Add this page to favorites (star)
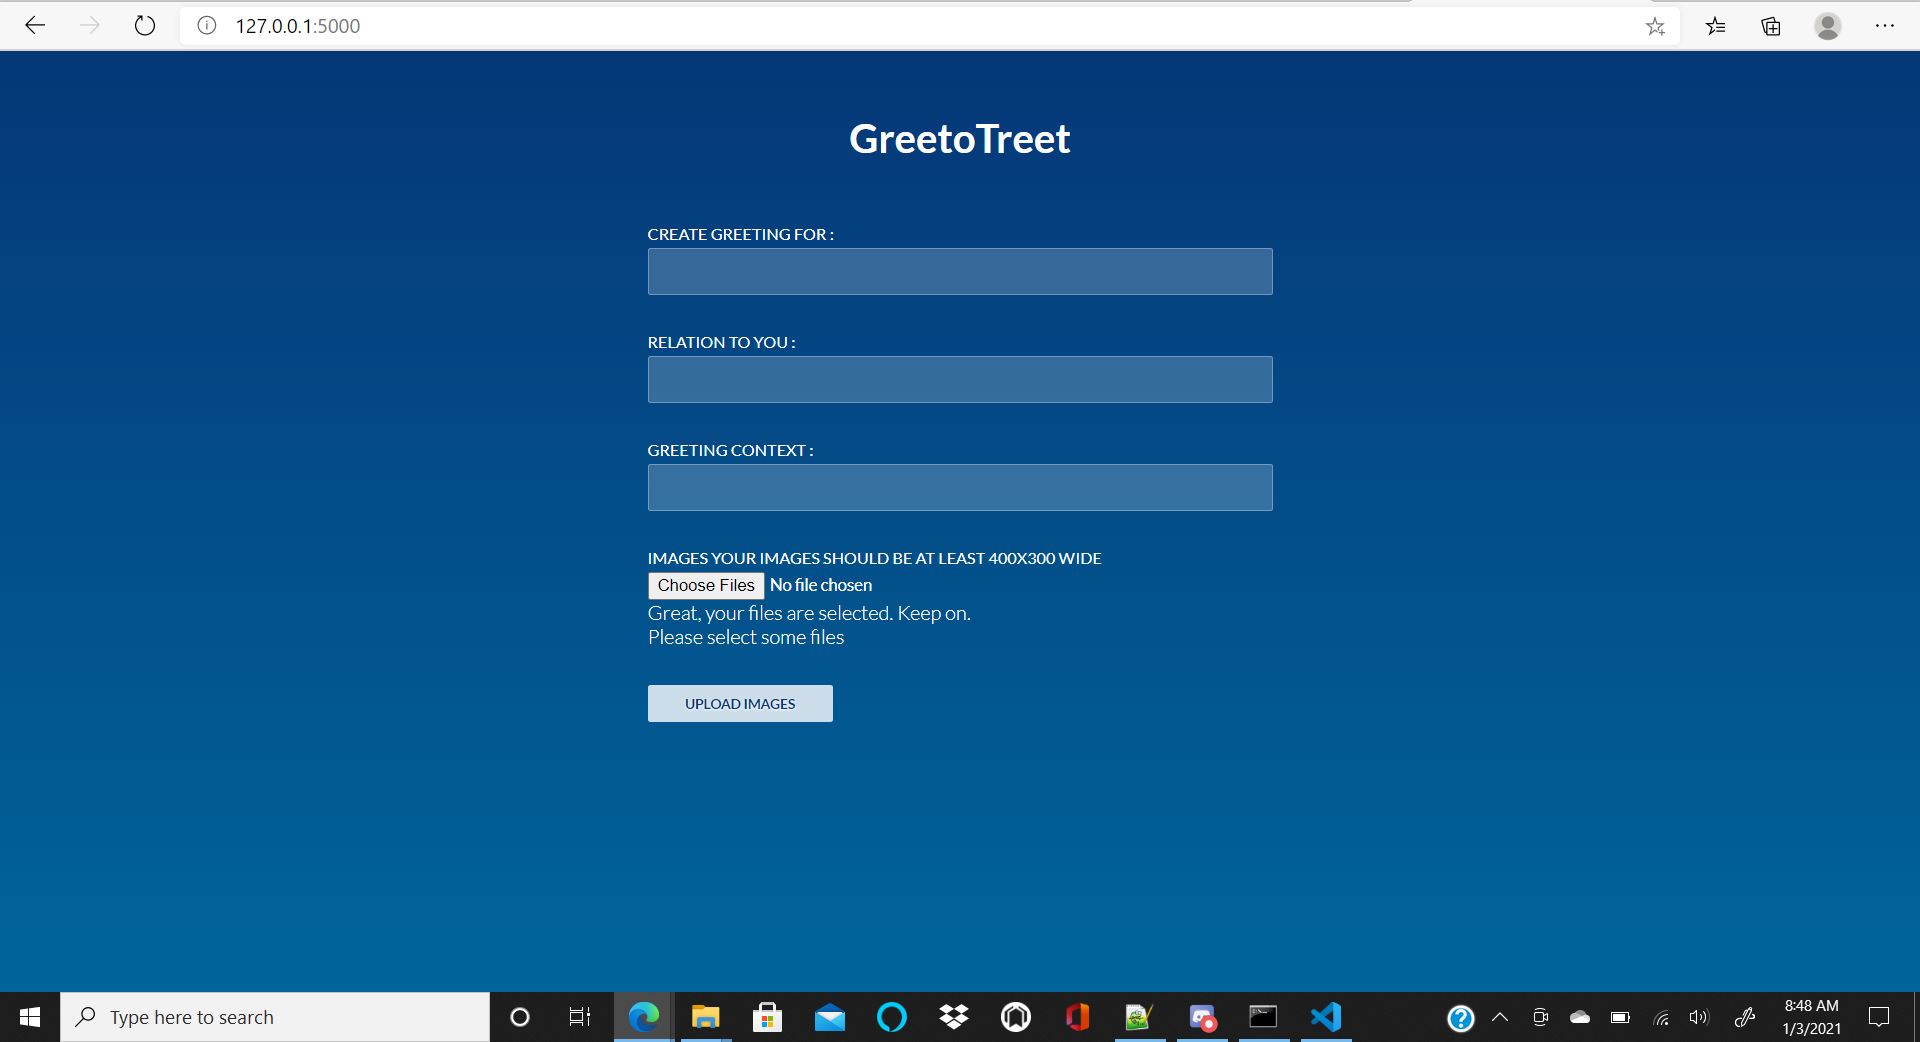 1655,27
